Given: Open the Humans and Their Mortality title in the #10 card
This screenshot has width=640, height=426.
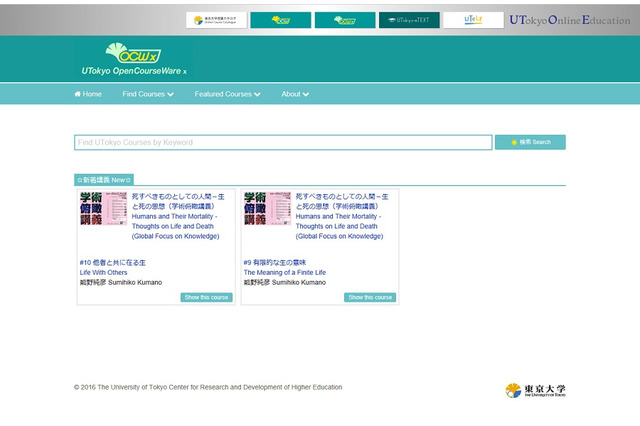Looking at the screenshot, I should [178, 216].
